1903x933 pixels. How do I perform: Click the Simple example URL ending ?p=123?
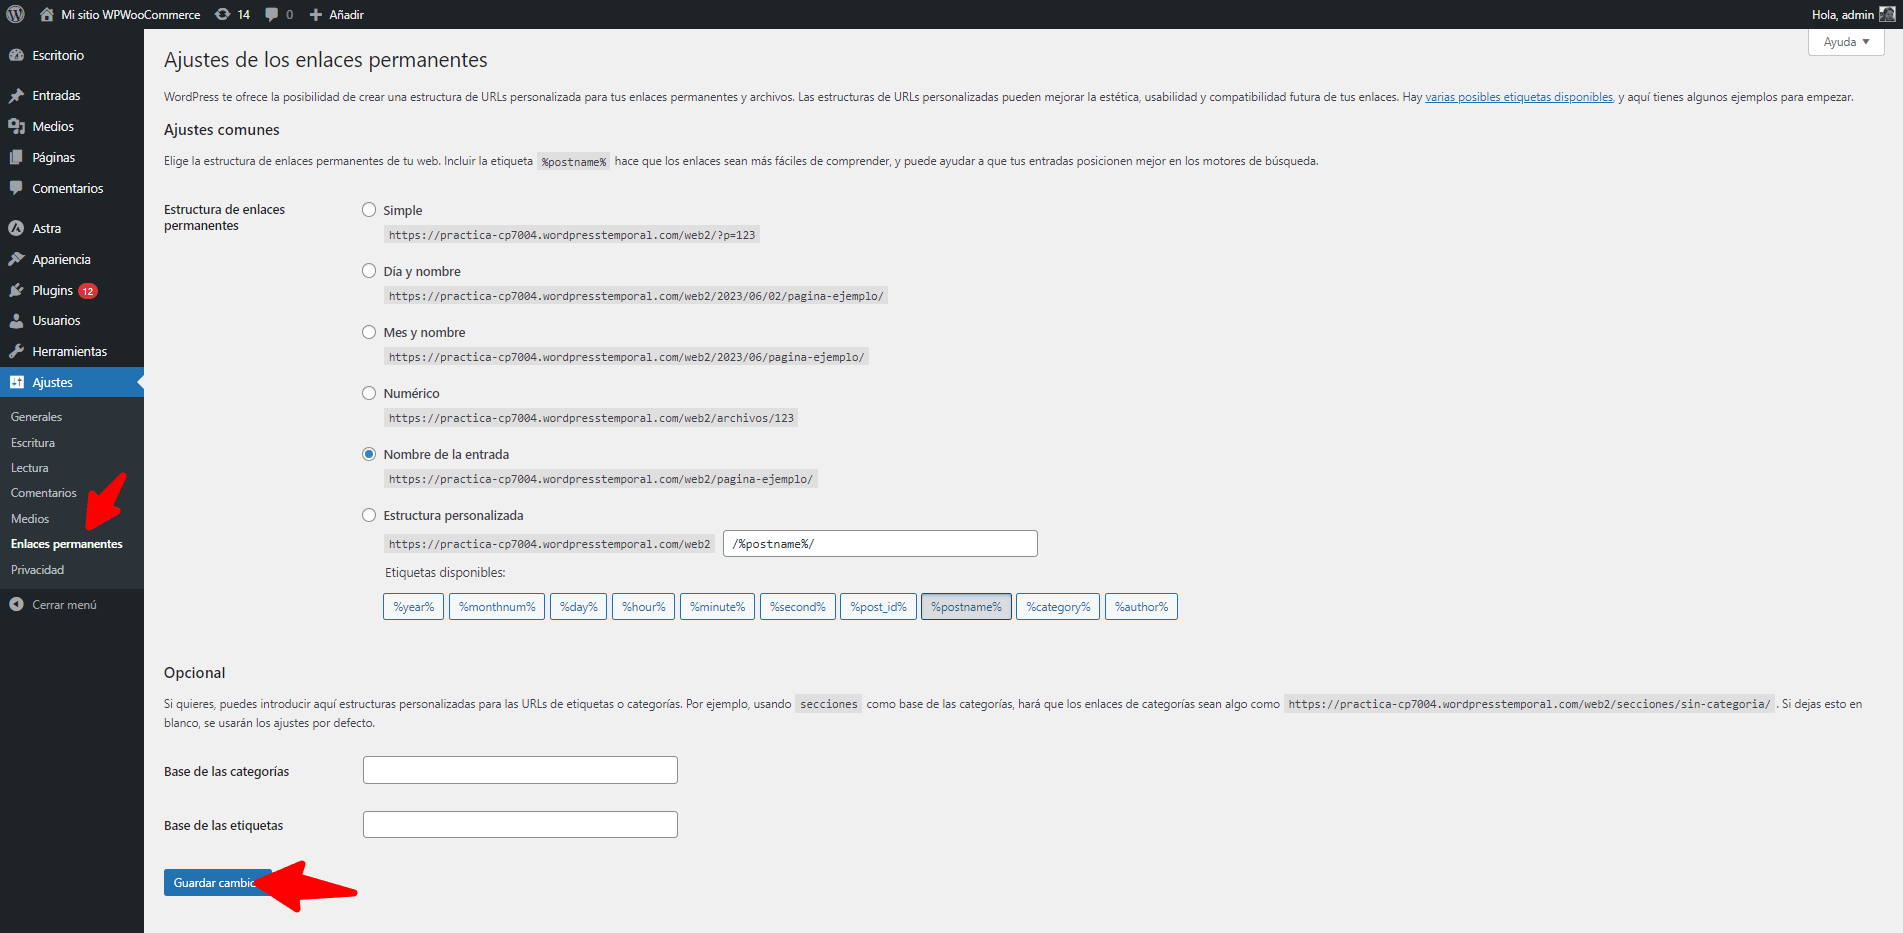572,235
